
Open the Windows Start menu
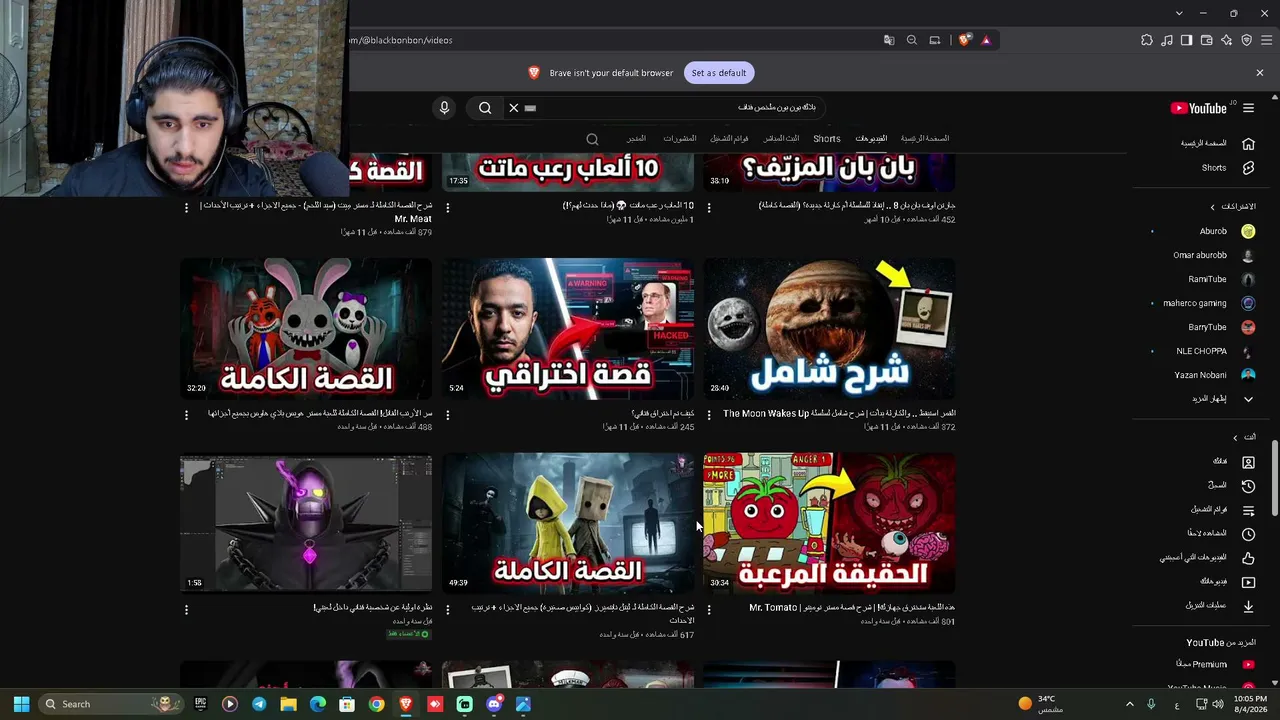click(x=21, y=704)
